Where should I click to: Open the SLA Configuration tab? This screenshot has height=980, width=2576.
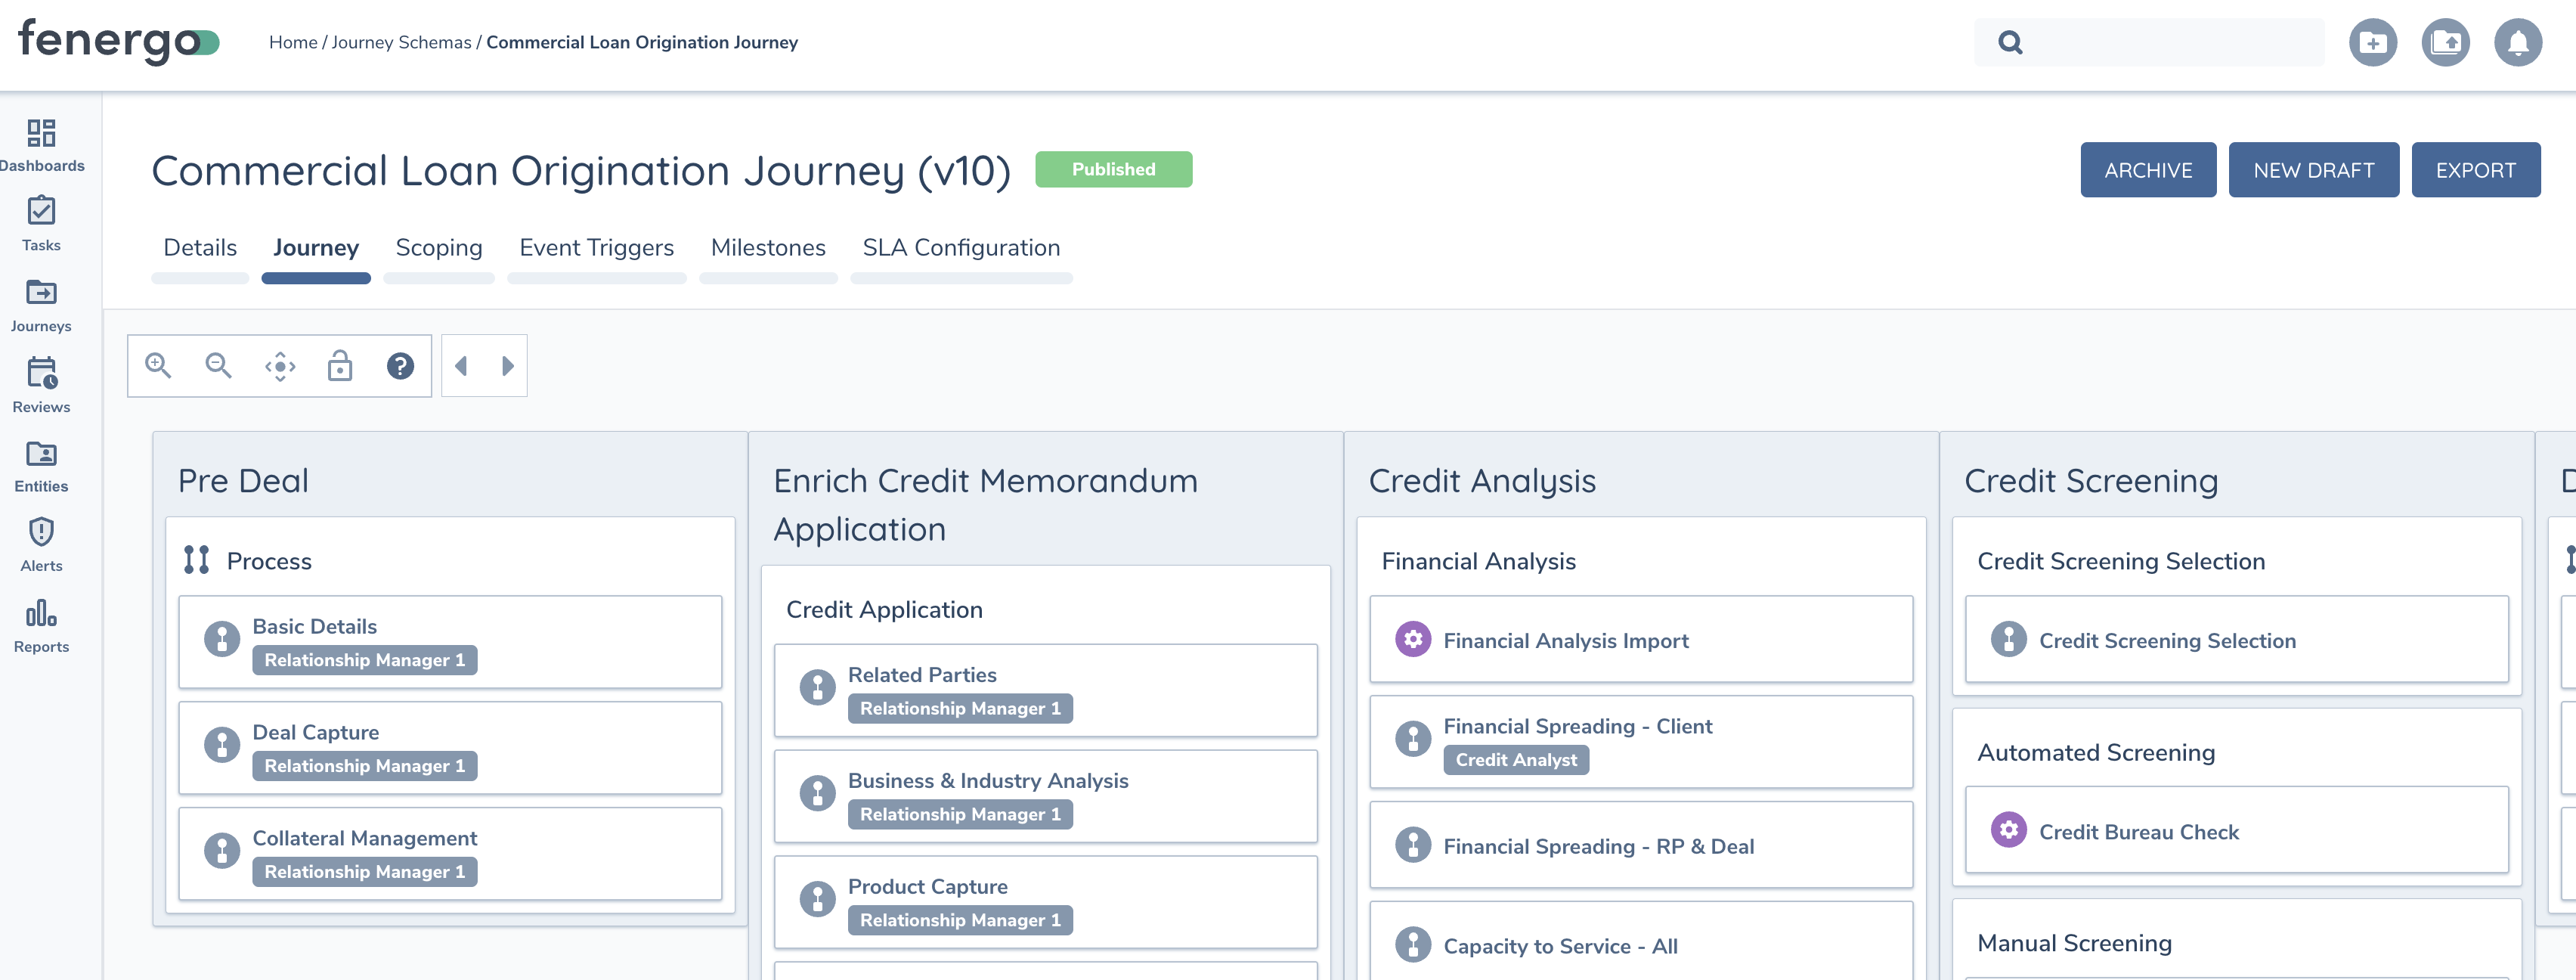(x=960, y=248)
